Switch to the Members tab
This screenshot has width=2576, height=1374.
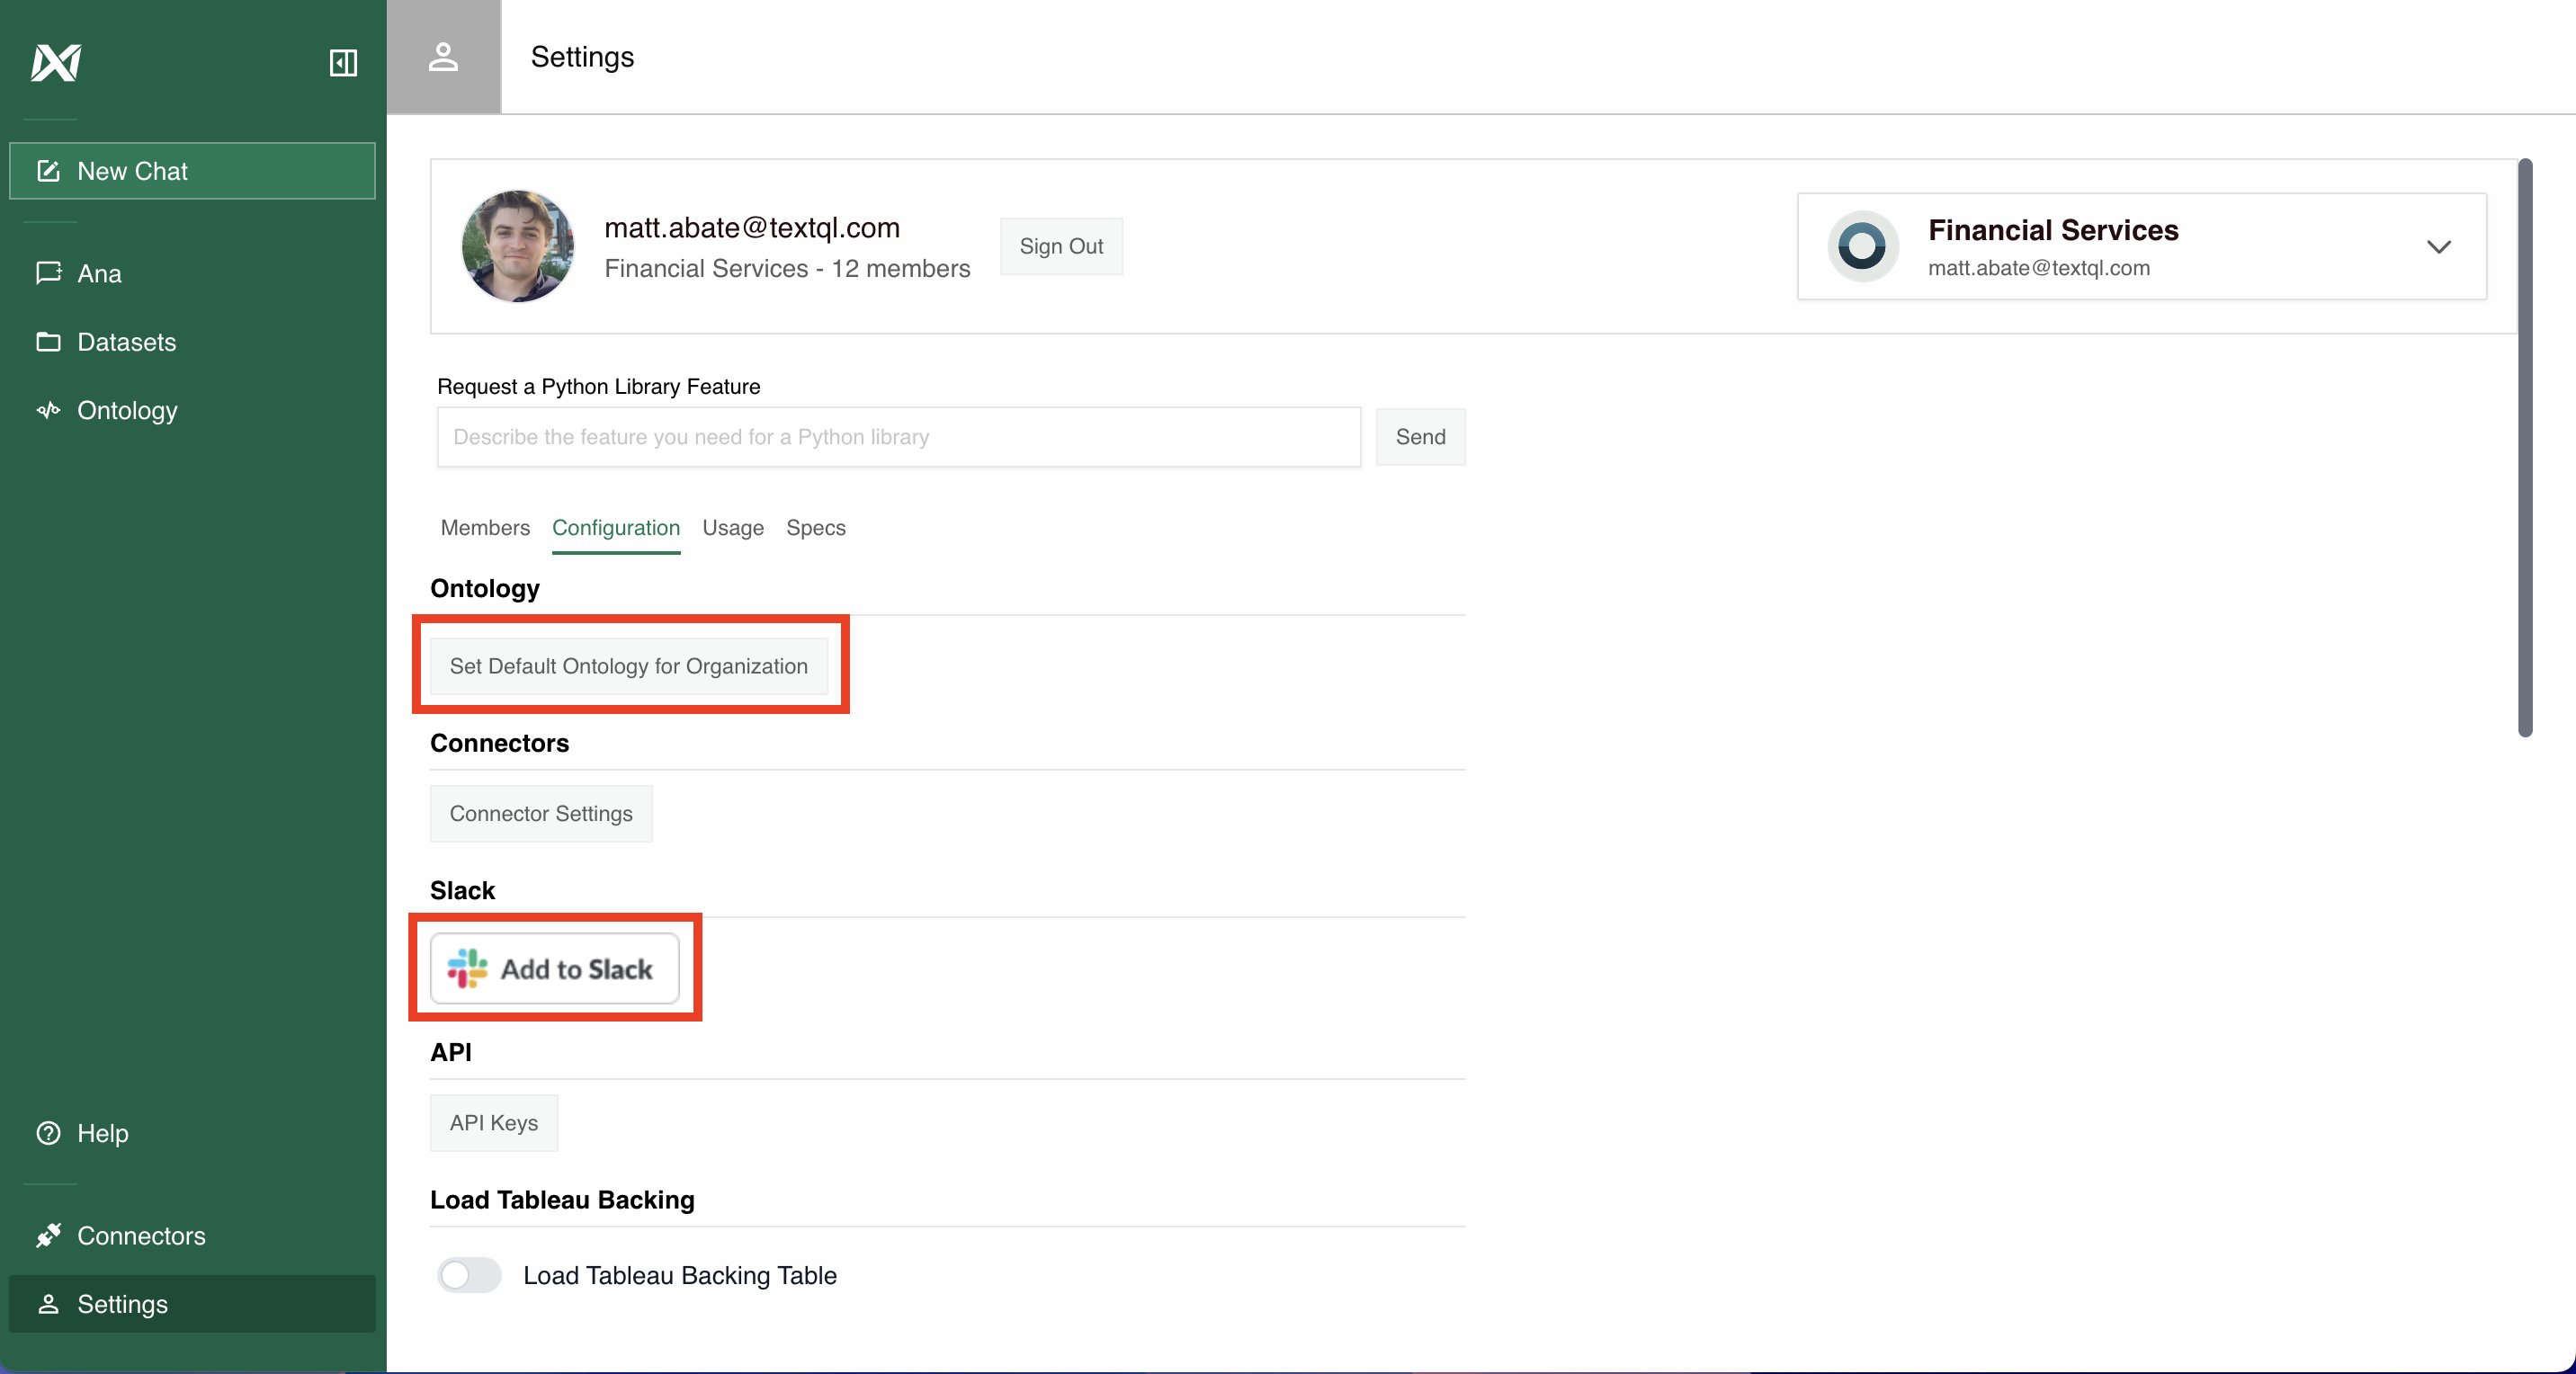pos(484,528)
